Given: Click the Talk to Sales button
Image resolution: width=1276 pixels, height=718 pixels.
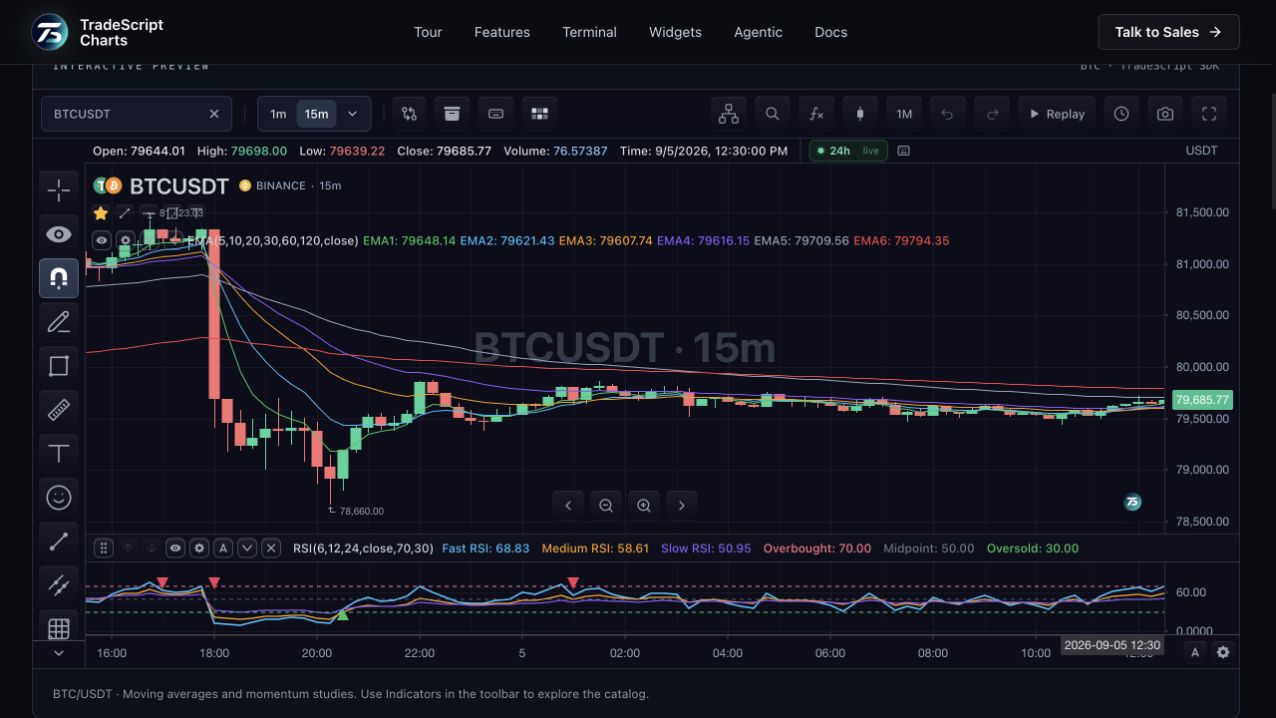Looking at the screenshot, I should [1168, 32].
